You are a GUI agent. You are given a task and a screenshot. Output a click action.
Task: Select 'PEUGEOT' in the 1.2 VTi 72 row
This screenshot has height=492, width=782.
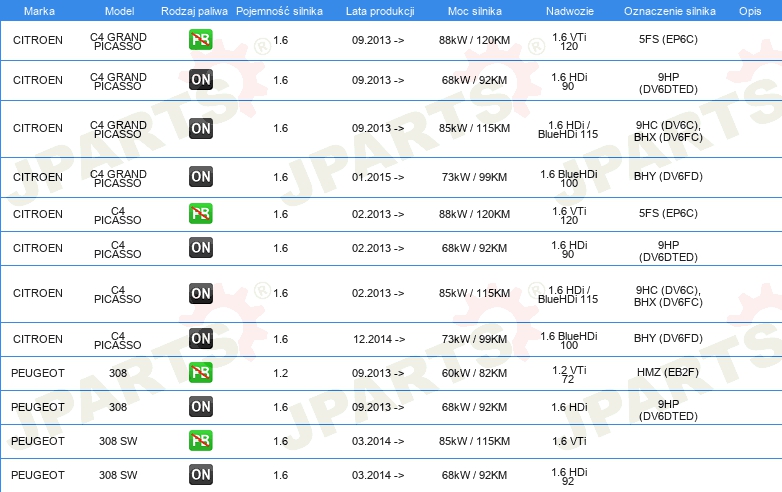click(x=38, y=373)
